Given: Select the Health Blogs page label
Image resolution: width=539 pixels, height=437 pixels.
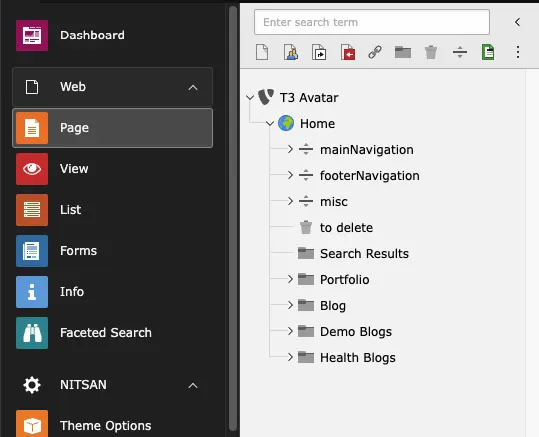Looking at the screenshot, I should click(x=358, y=358).
